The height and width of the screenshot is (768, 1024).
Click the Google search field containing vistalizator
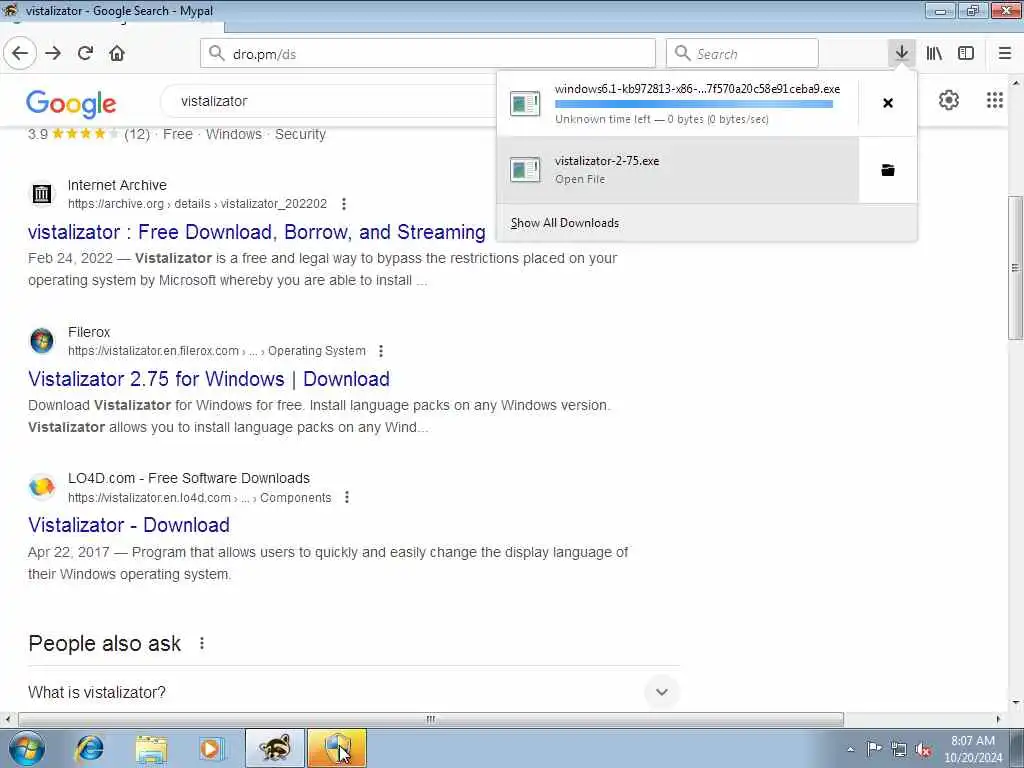pyautogui.click(x=327, y=101)
